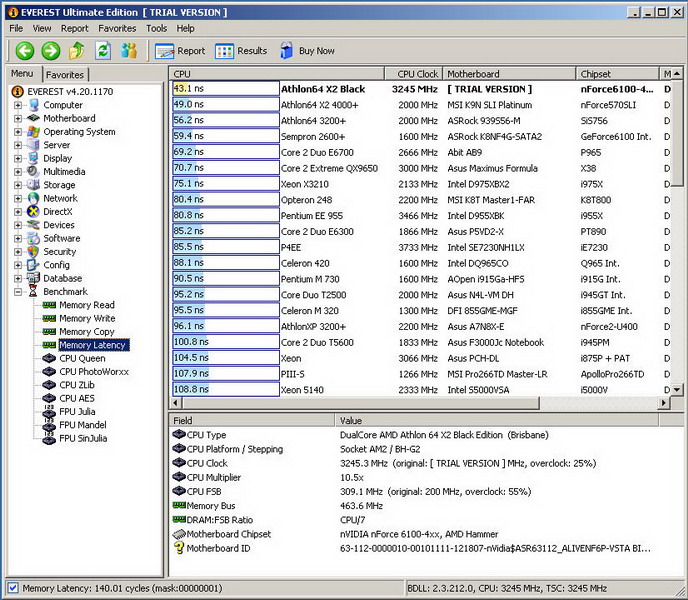688x600 pixels.
Task: Click the Report toolbar button
Action: click(x=180, y=51)
